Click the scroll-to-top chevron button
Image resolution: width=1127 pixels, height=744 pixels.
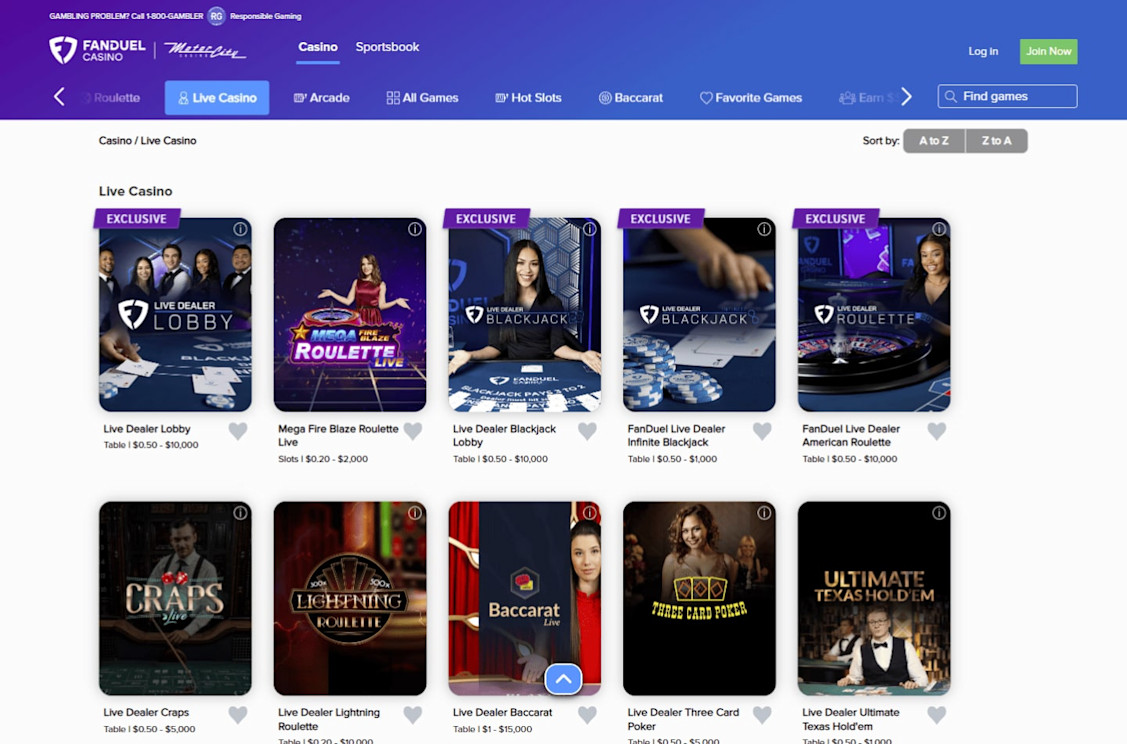click(x=564, y=679)
